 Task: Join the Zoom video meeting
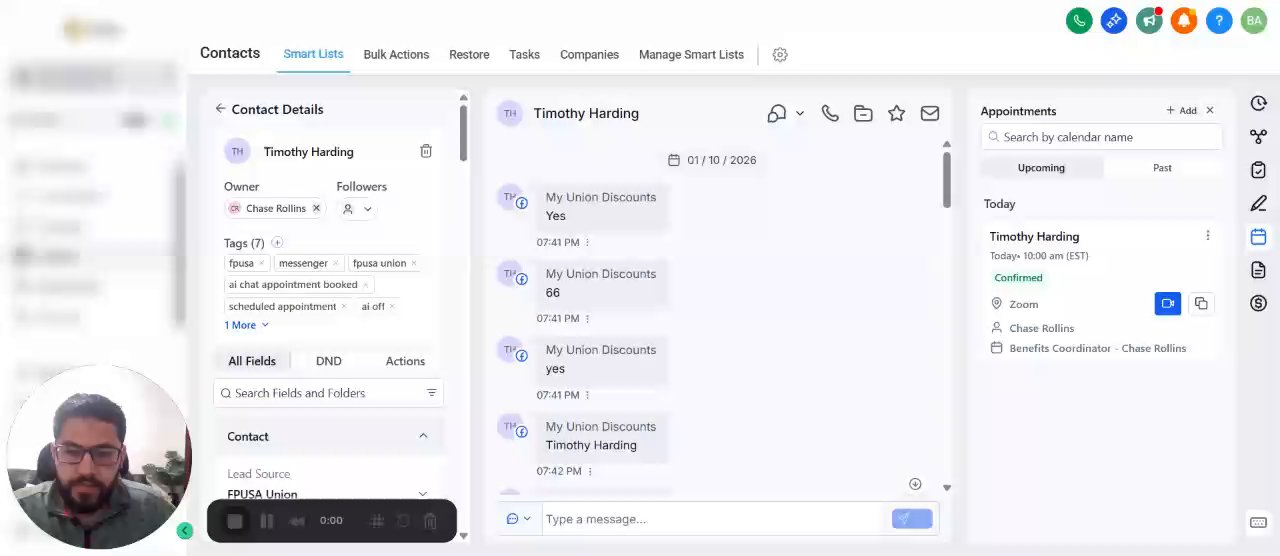coord(1168,304)
